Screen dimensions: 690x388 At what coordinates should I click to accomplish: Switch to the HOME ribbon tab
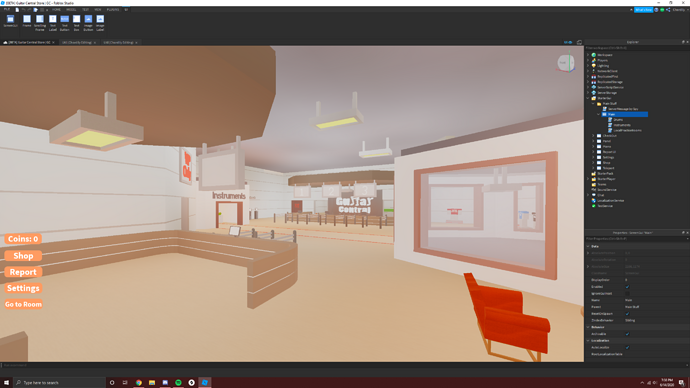[x=56, y=10]
